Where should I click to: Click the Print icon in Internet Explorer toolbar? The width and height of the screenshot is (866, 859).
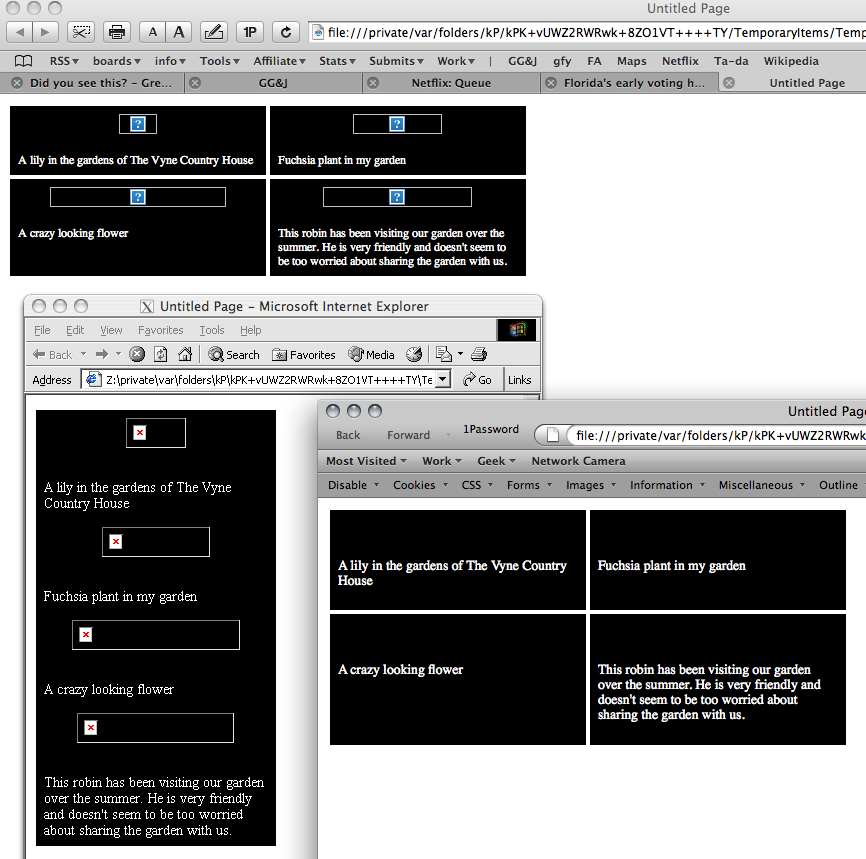click(479, 354)
